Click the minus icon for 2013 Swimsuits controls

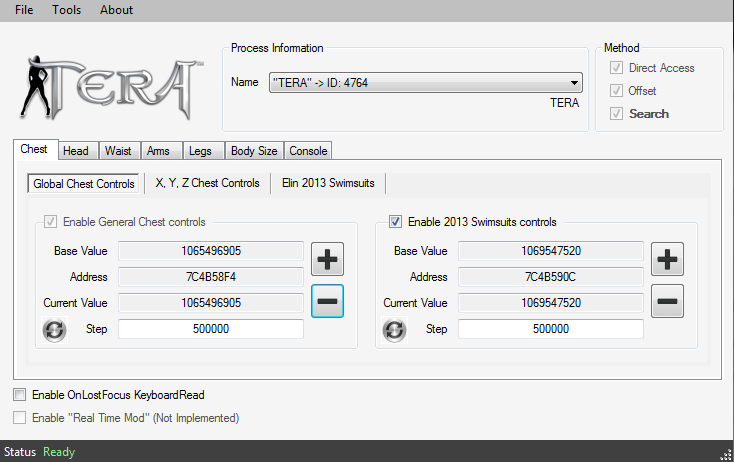click(667, 300)
